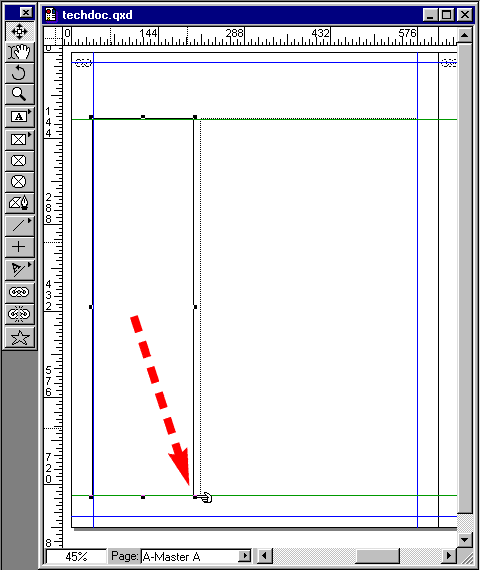Select the diagonal Line tool
Viewport: 480px width, 570px height.
[20, 226]
